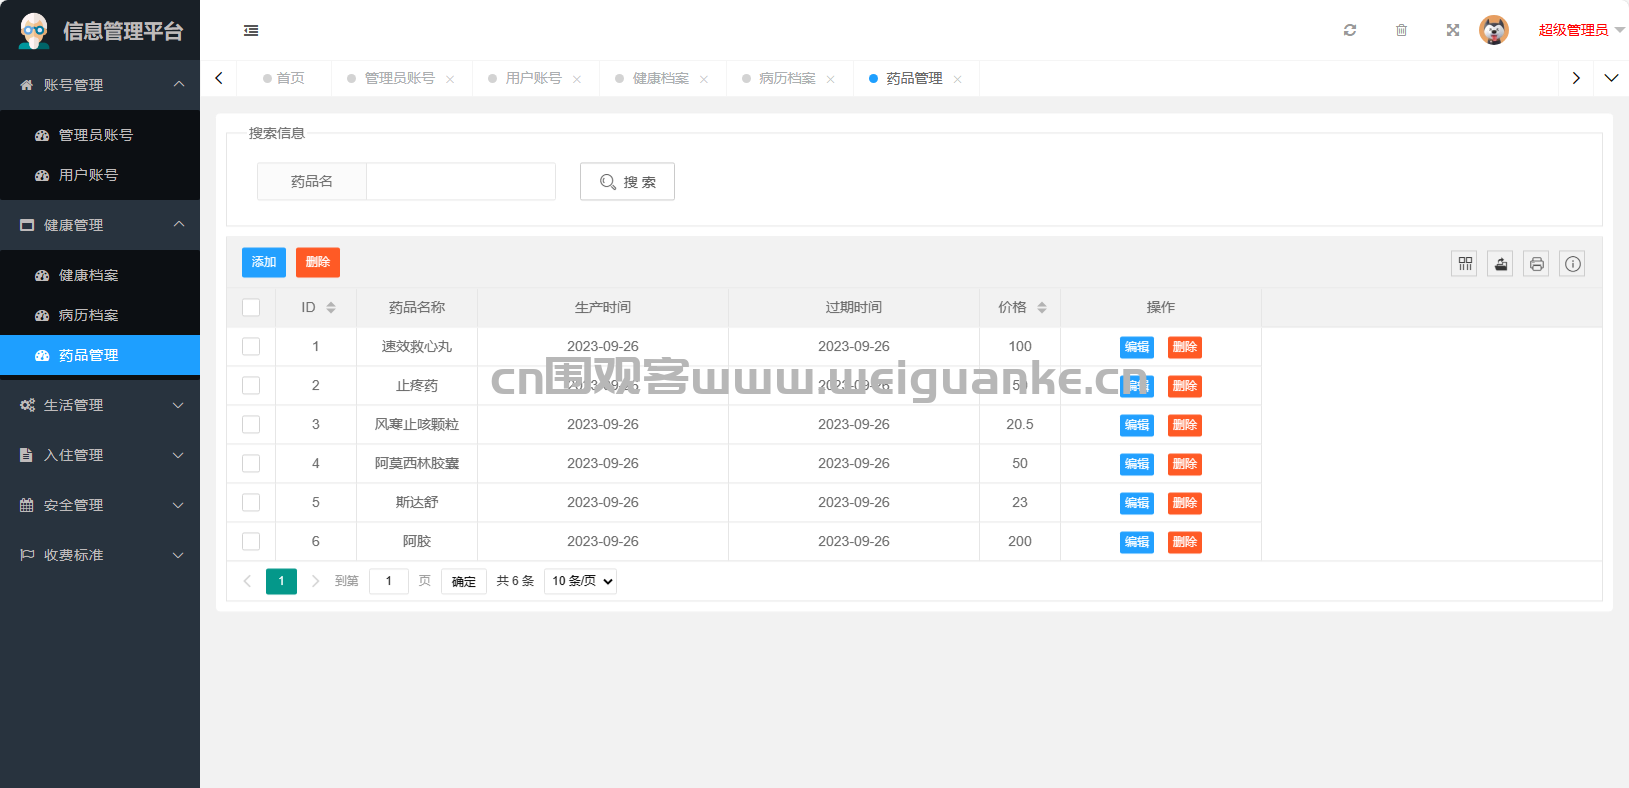This screenshot has width=1629, height=788.
Task: Expand the 生活管理 sidebar group
Action: pyautogui.click(x=100, y=405)
